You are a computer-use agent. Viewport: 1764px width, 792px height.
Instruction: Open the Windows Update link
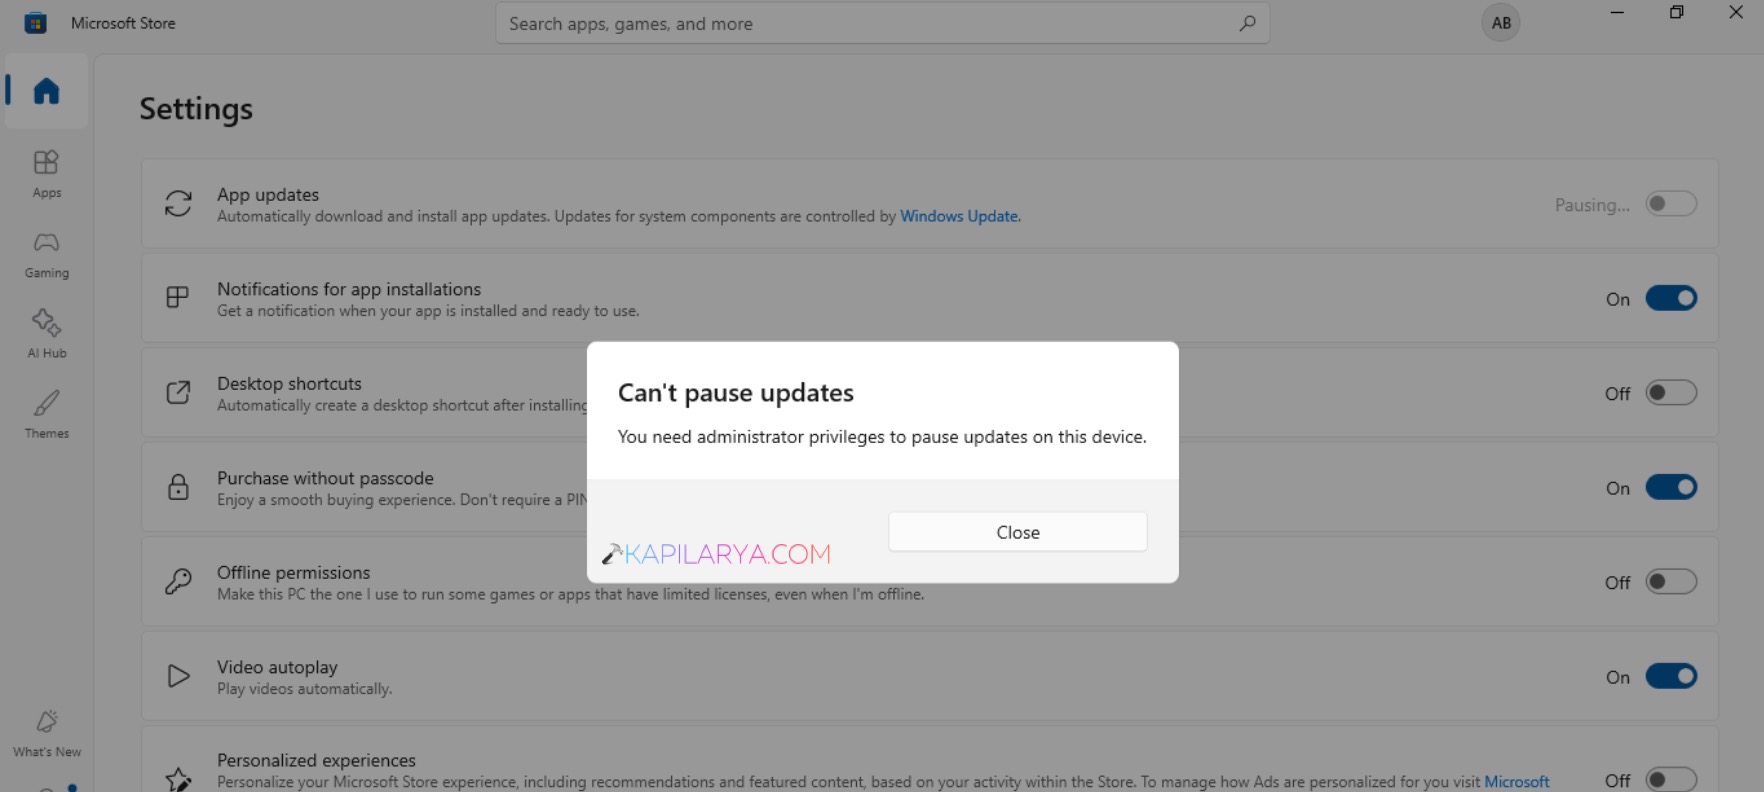coord(959,216)
